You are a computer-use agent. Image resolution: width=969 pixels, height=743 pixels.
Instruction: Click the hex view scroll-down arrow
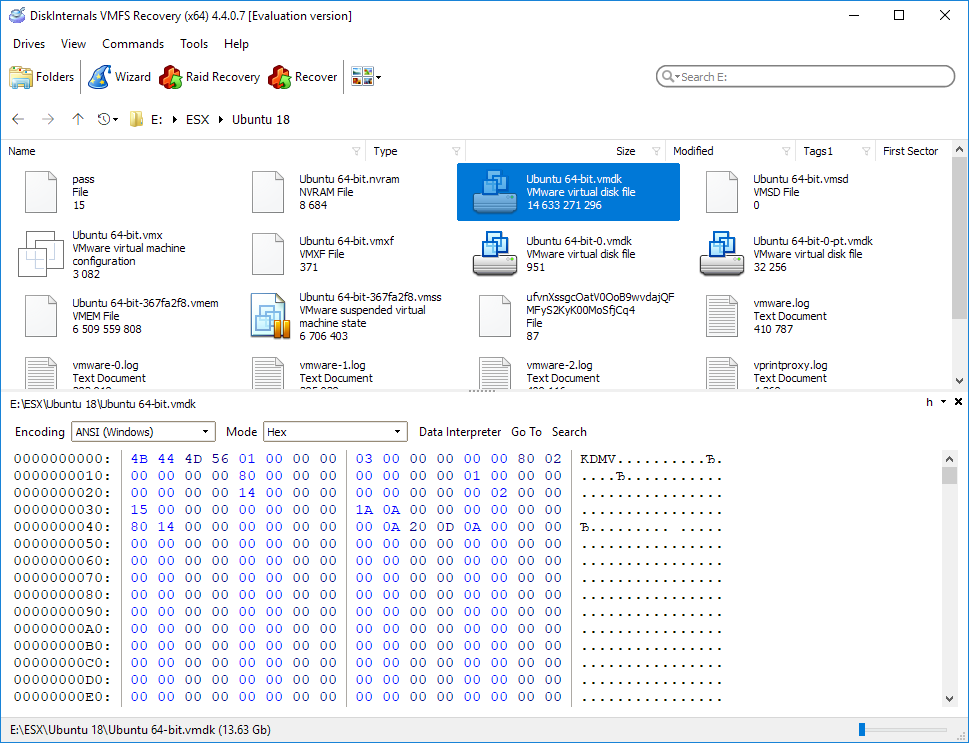pos(950,698)
